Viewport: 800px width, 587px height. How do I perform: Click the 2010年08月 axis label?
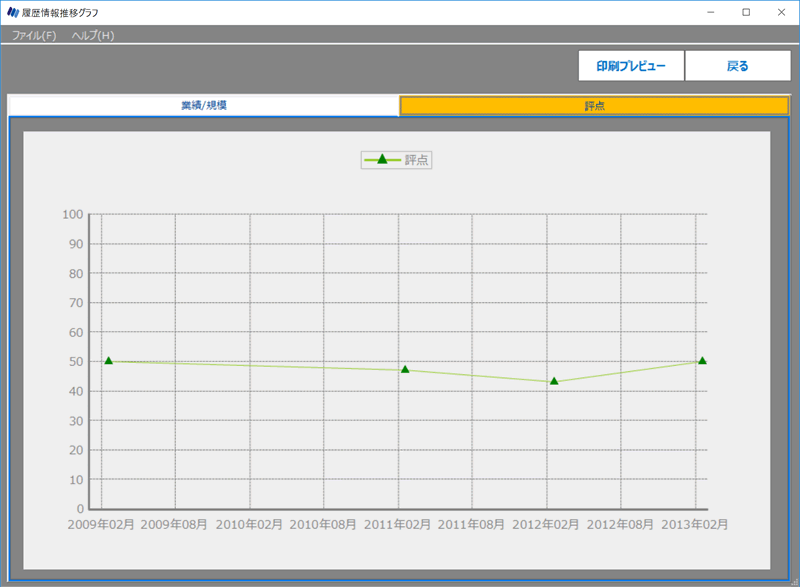click(x=323, y=524)
